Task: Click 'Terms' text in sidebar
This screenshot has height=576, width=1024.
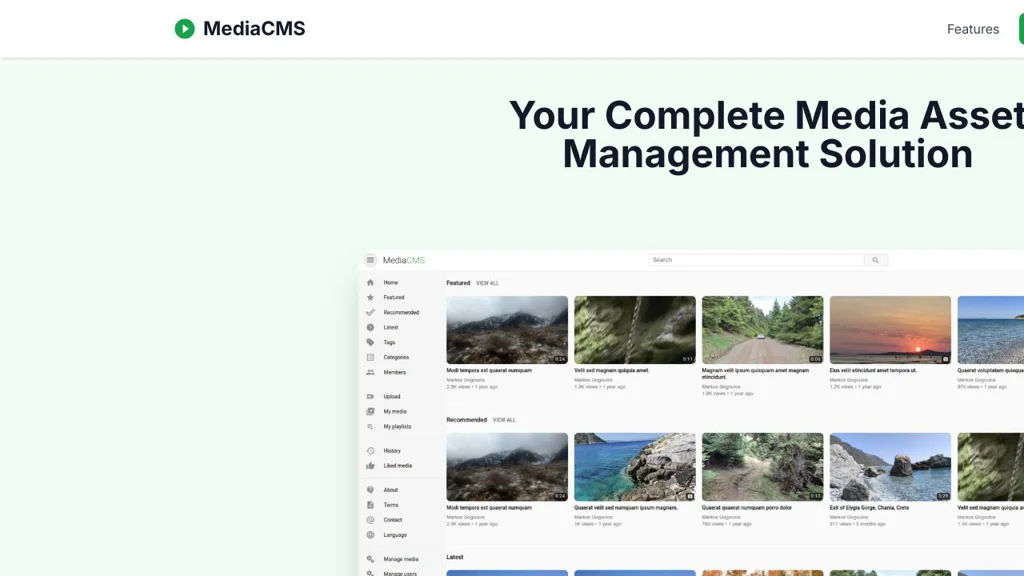Action: coord(391,505)
